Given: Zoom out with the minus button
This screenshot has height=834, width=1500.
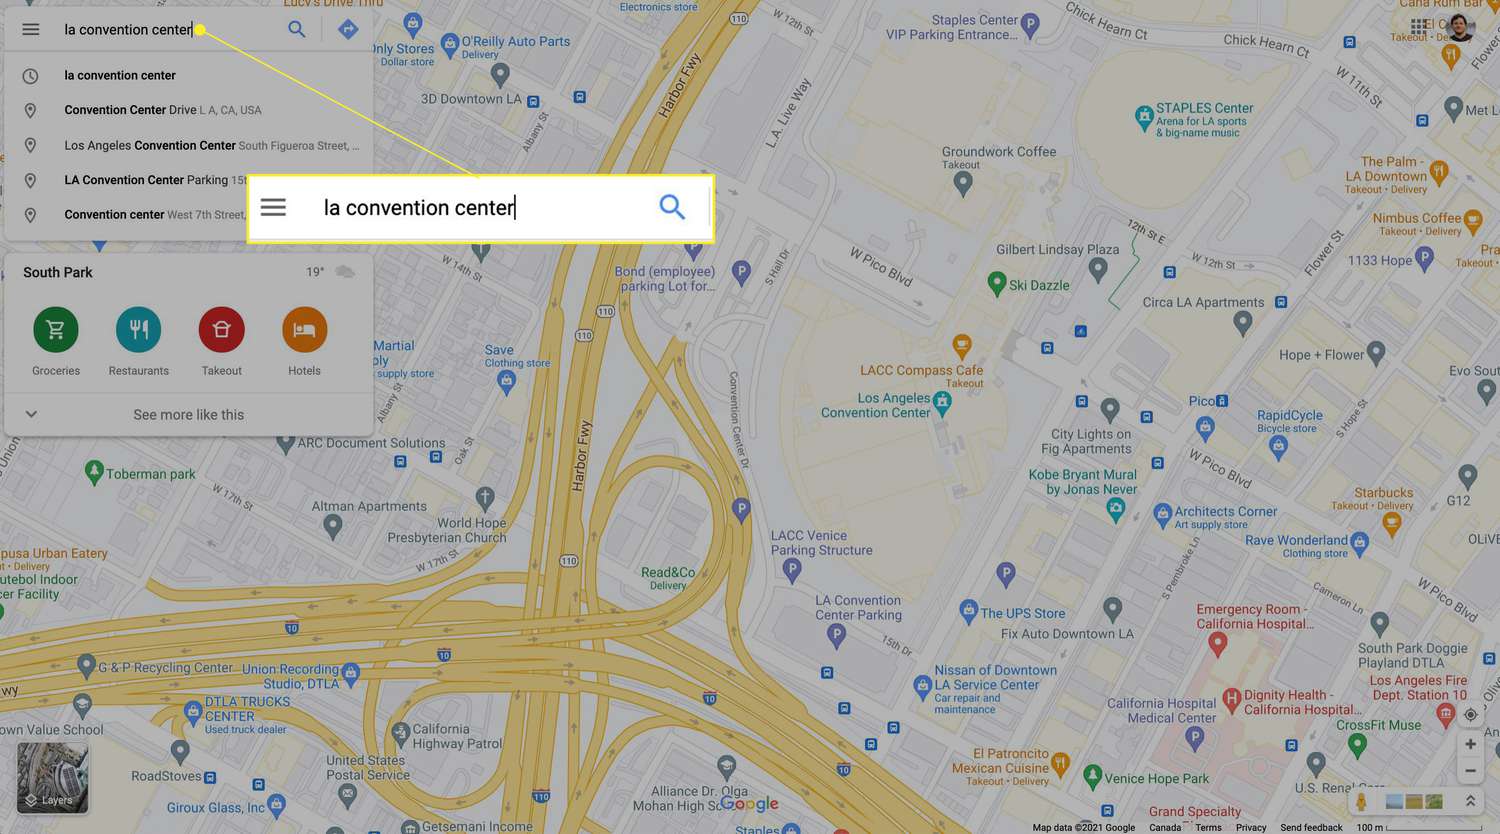Looking at the screenshot, I should coord(1470,771).
